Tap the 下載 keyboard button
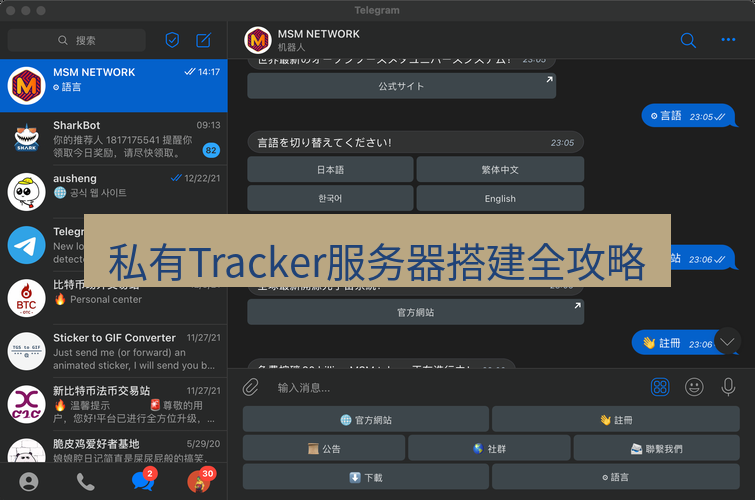The width and height of the screenshot is (755, 500). tap(366, 477)
